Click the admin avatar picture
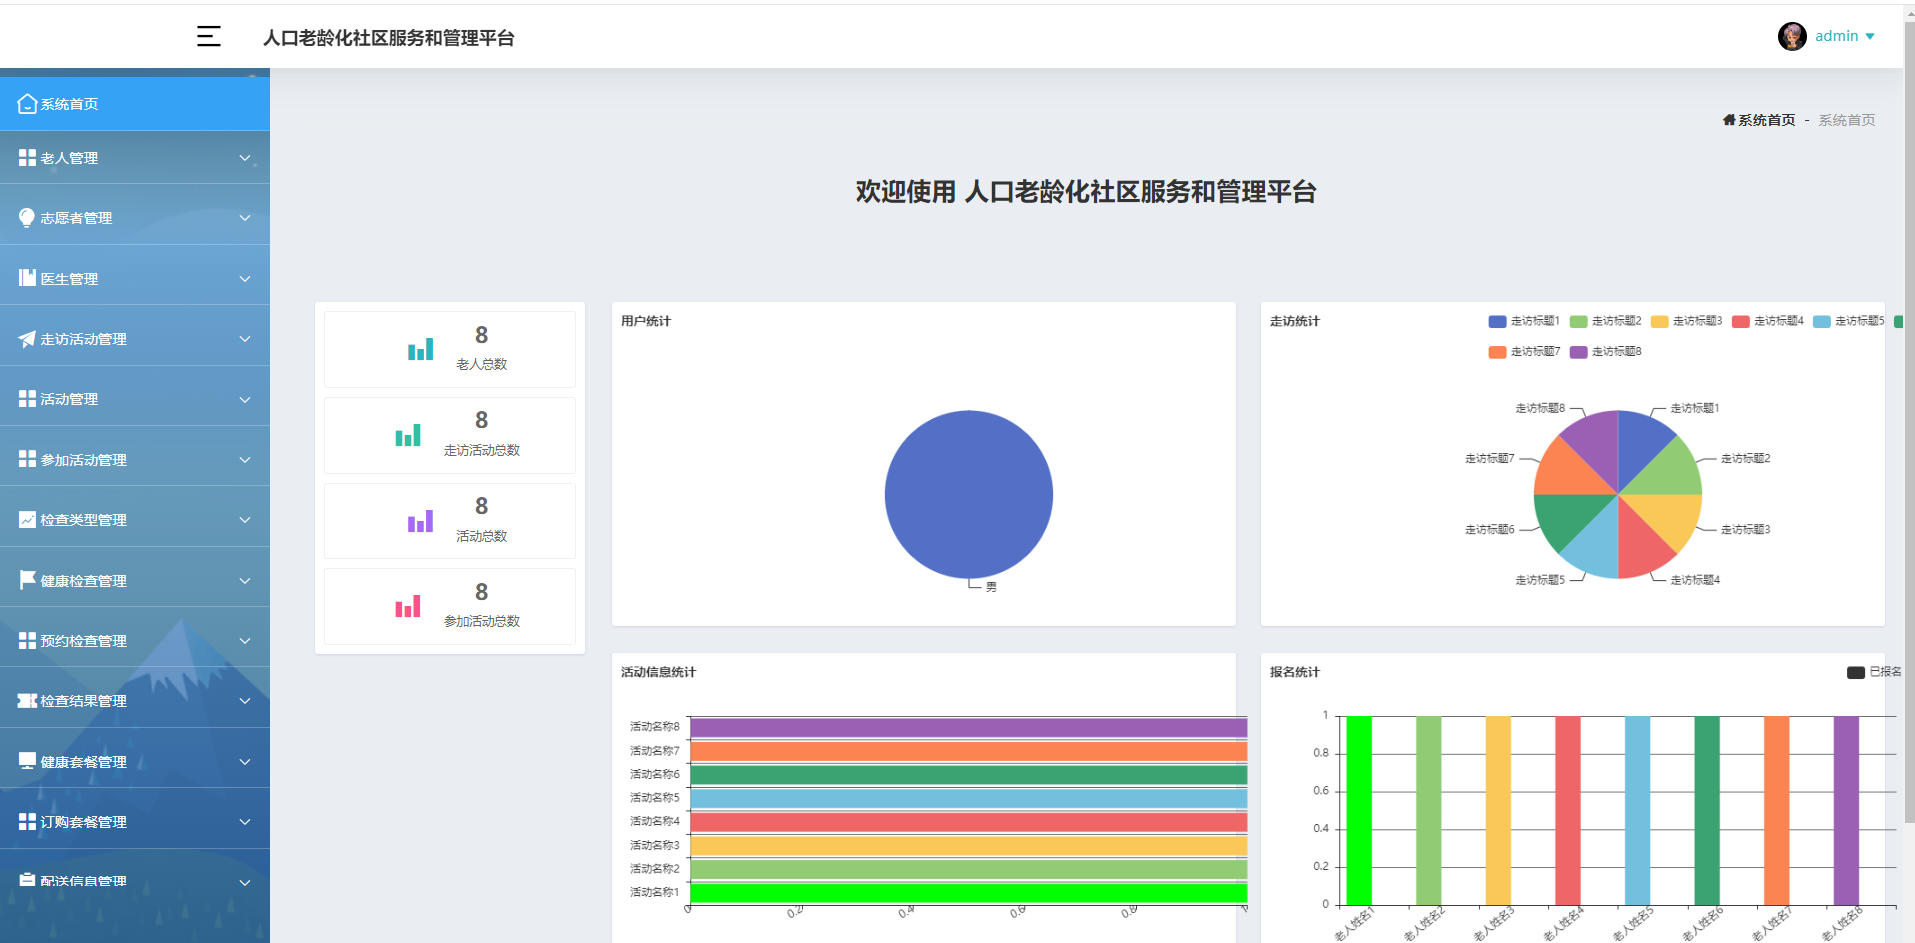The width and height of the screenshot is (1915, 943). pyautogui.click(x=1792, y=36)
